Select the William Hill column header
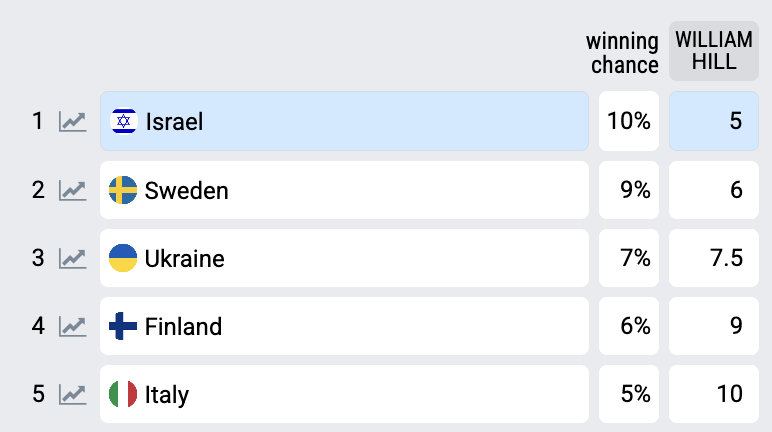Screen dimensions: 772x432 click(x=714, y=51)
